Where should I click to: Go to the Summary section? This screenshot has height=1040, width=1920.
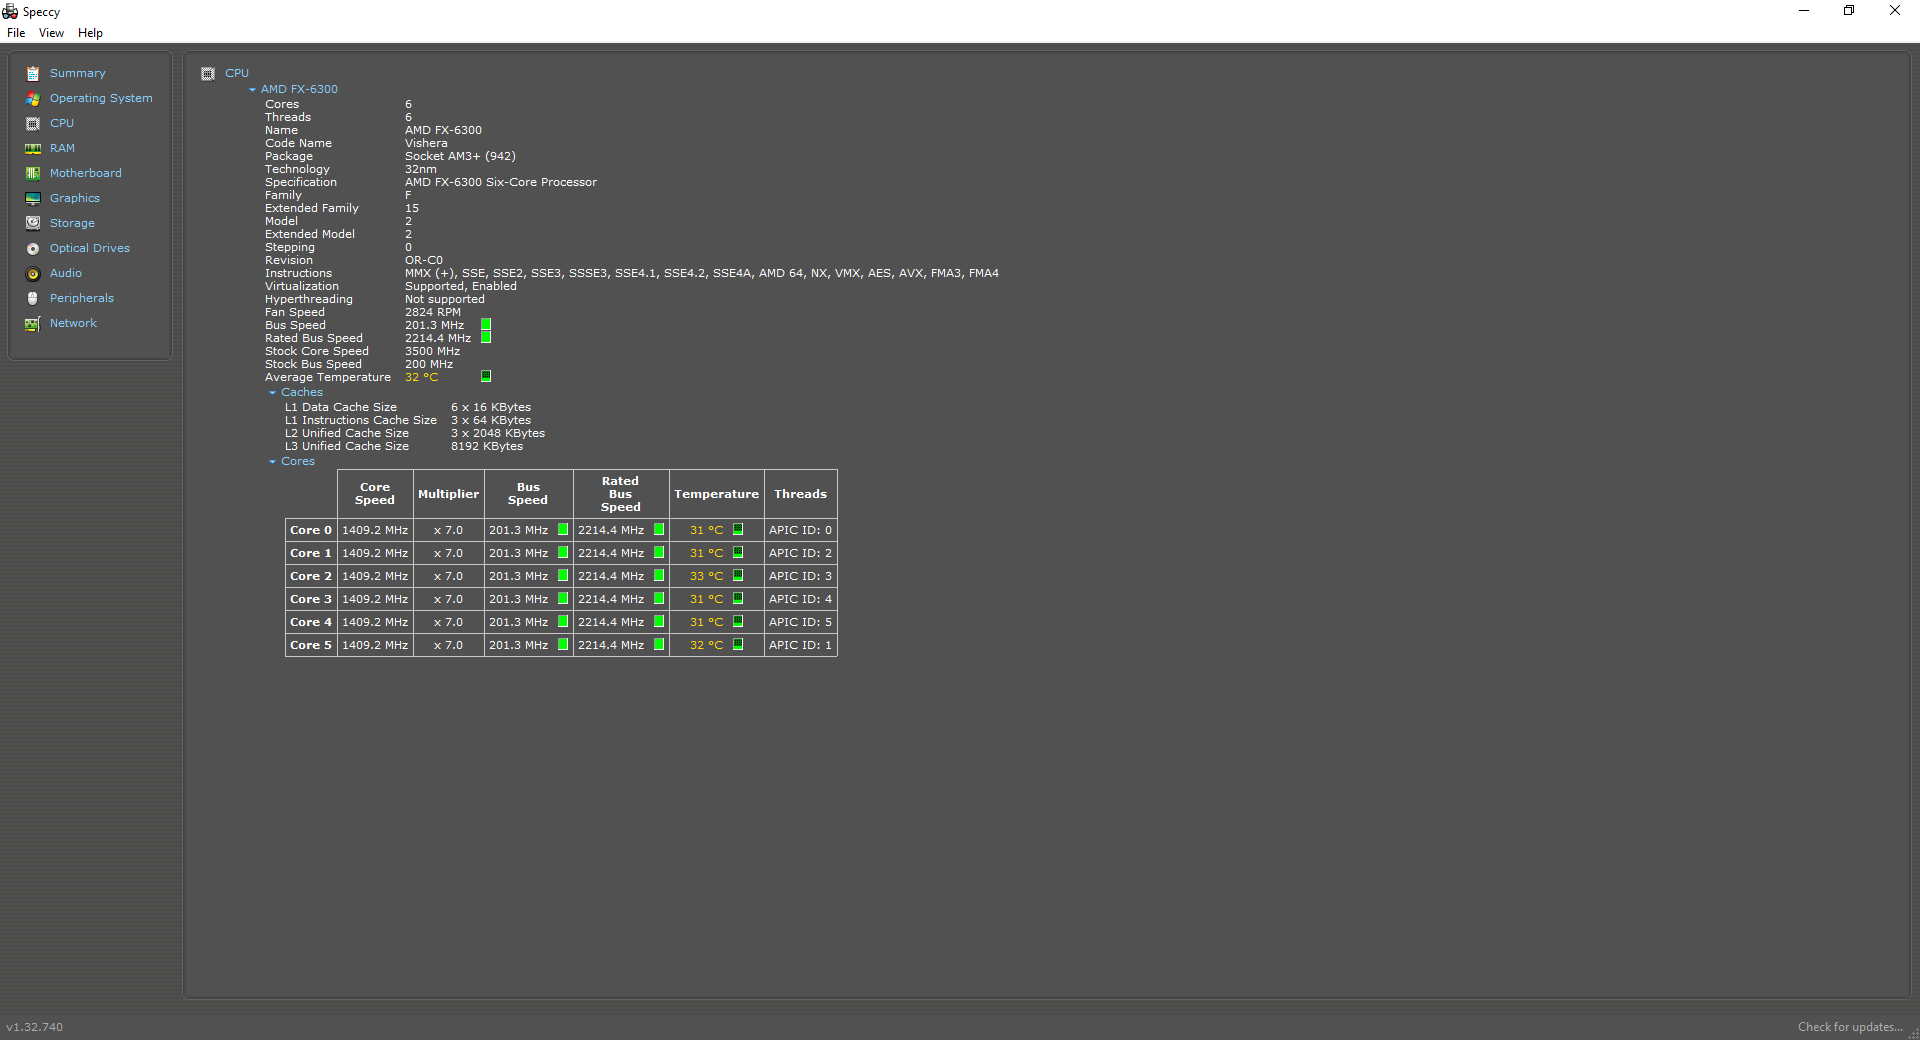click(x=78, y=73)
